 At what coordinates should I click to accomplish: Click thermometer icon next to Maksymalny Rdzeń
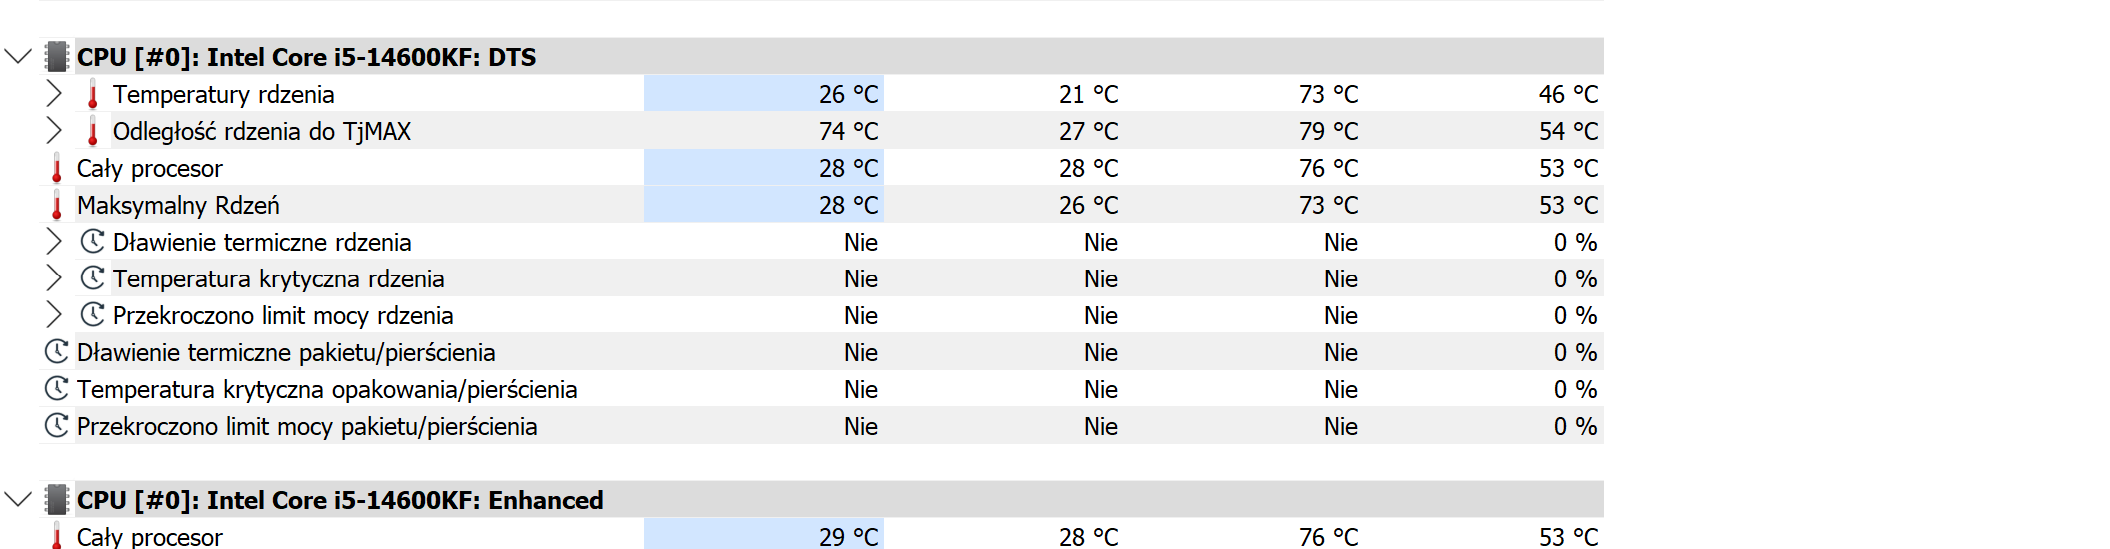point(57,205)
